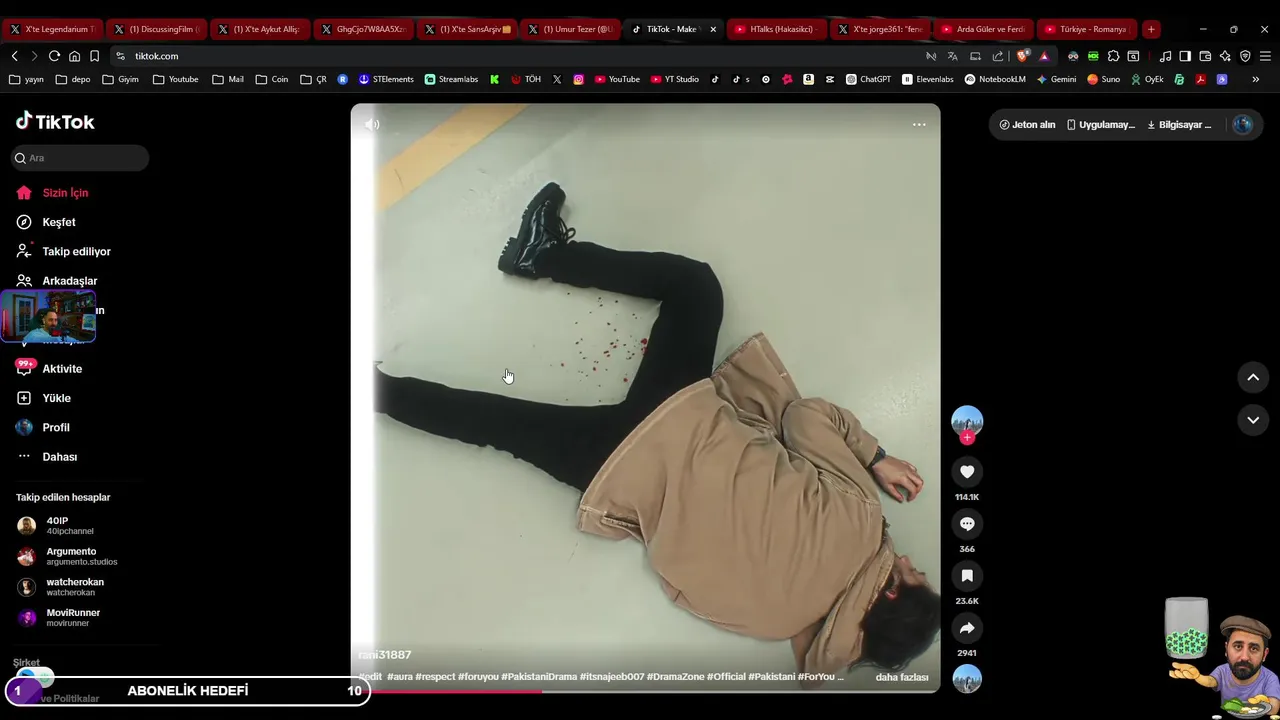Go back with the browser back arrow

click(x=14, y=56)
